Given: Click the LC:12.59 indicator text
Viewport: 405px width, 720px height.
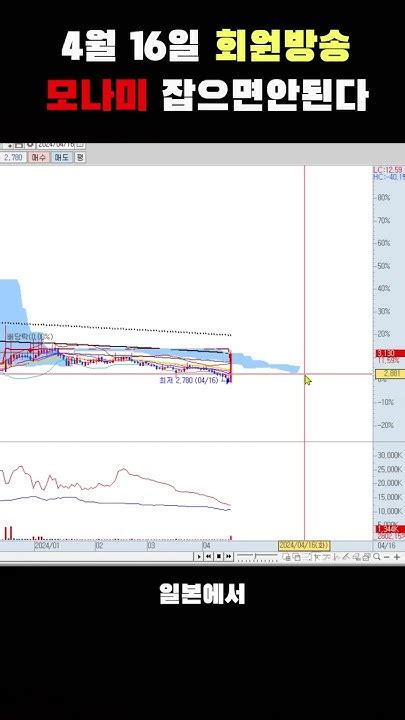Looking at the screenshot, I should (x=389, y=170).
